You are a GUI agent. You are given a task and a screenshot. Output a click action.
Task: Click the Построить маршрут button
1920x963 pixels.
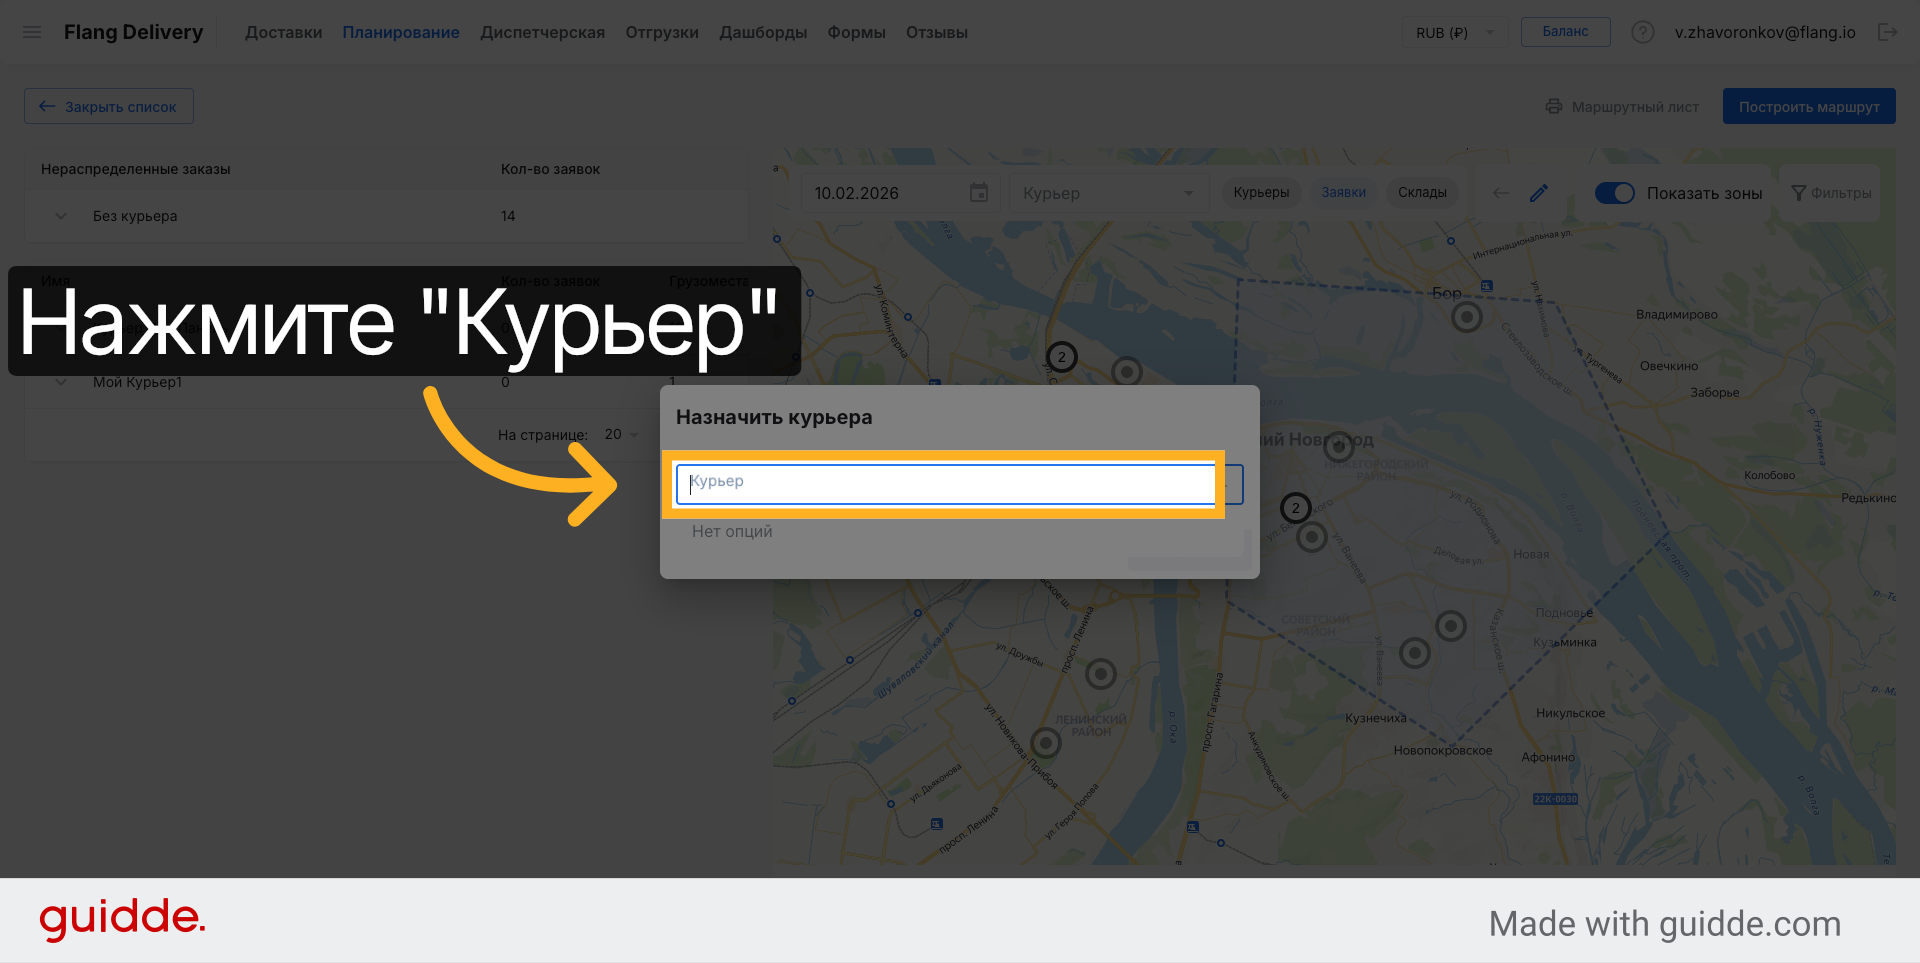(x=1808, y=107)
